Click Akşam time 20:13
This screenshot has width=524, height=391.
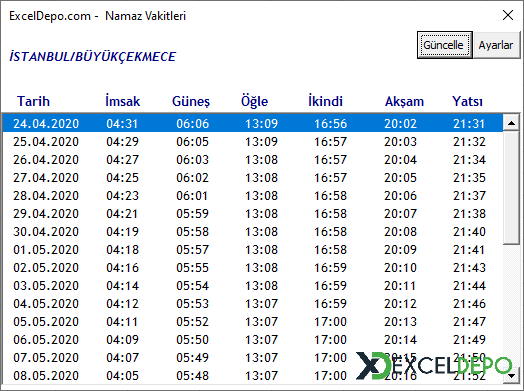click(400, 322)
